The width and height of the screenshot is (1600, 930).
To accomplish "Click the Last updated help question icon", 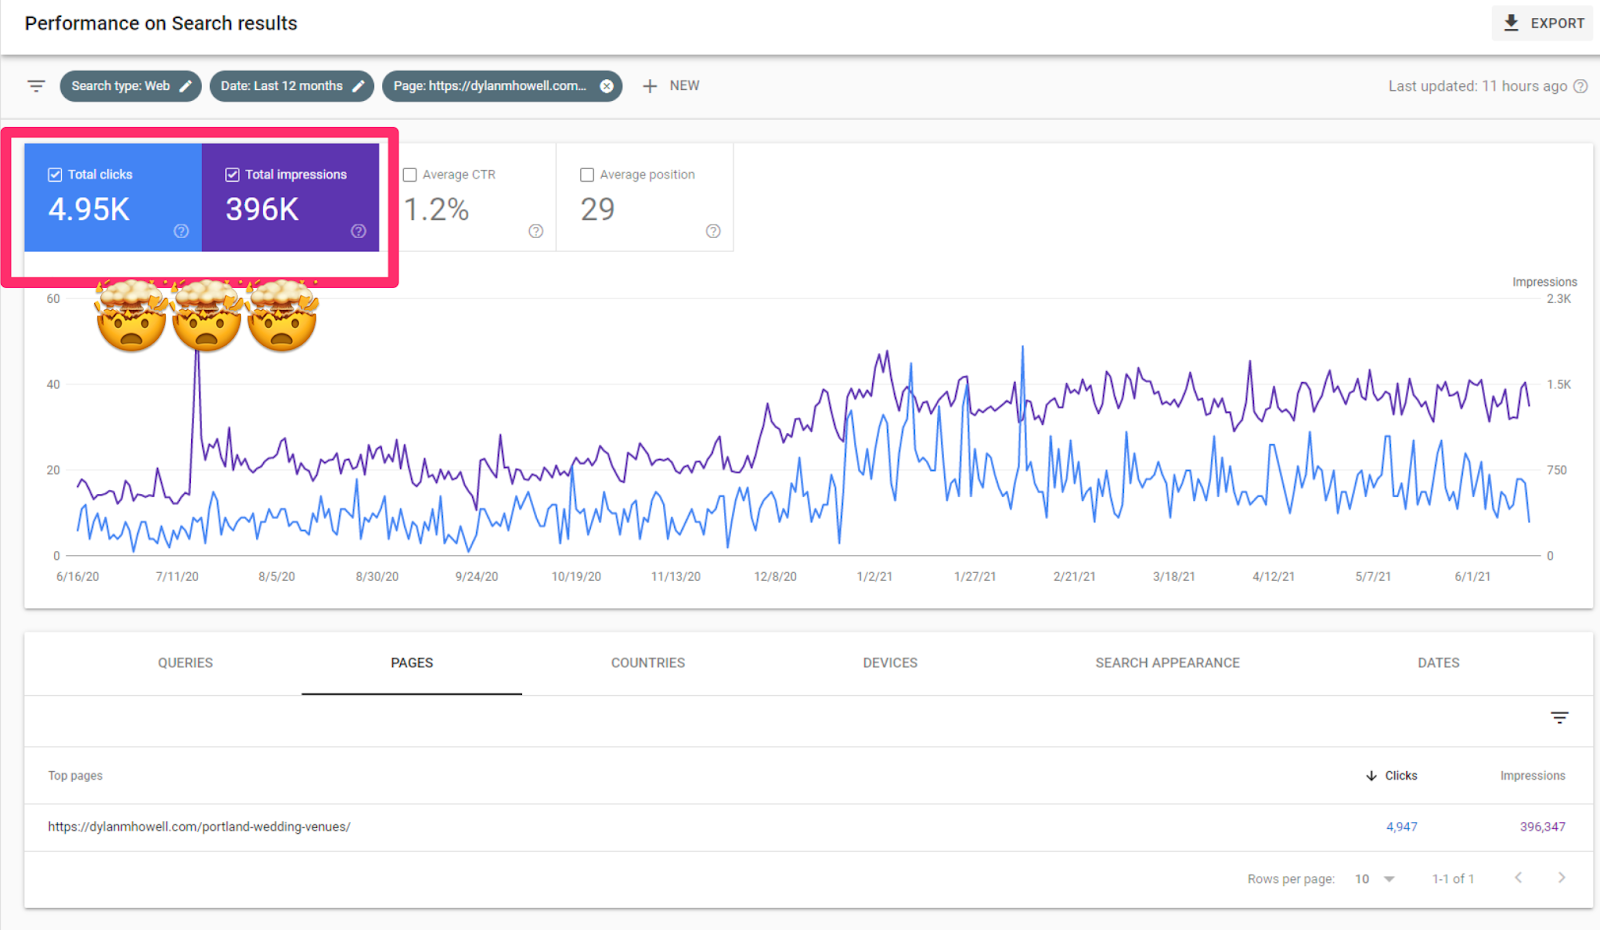I will (1581, 86).
